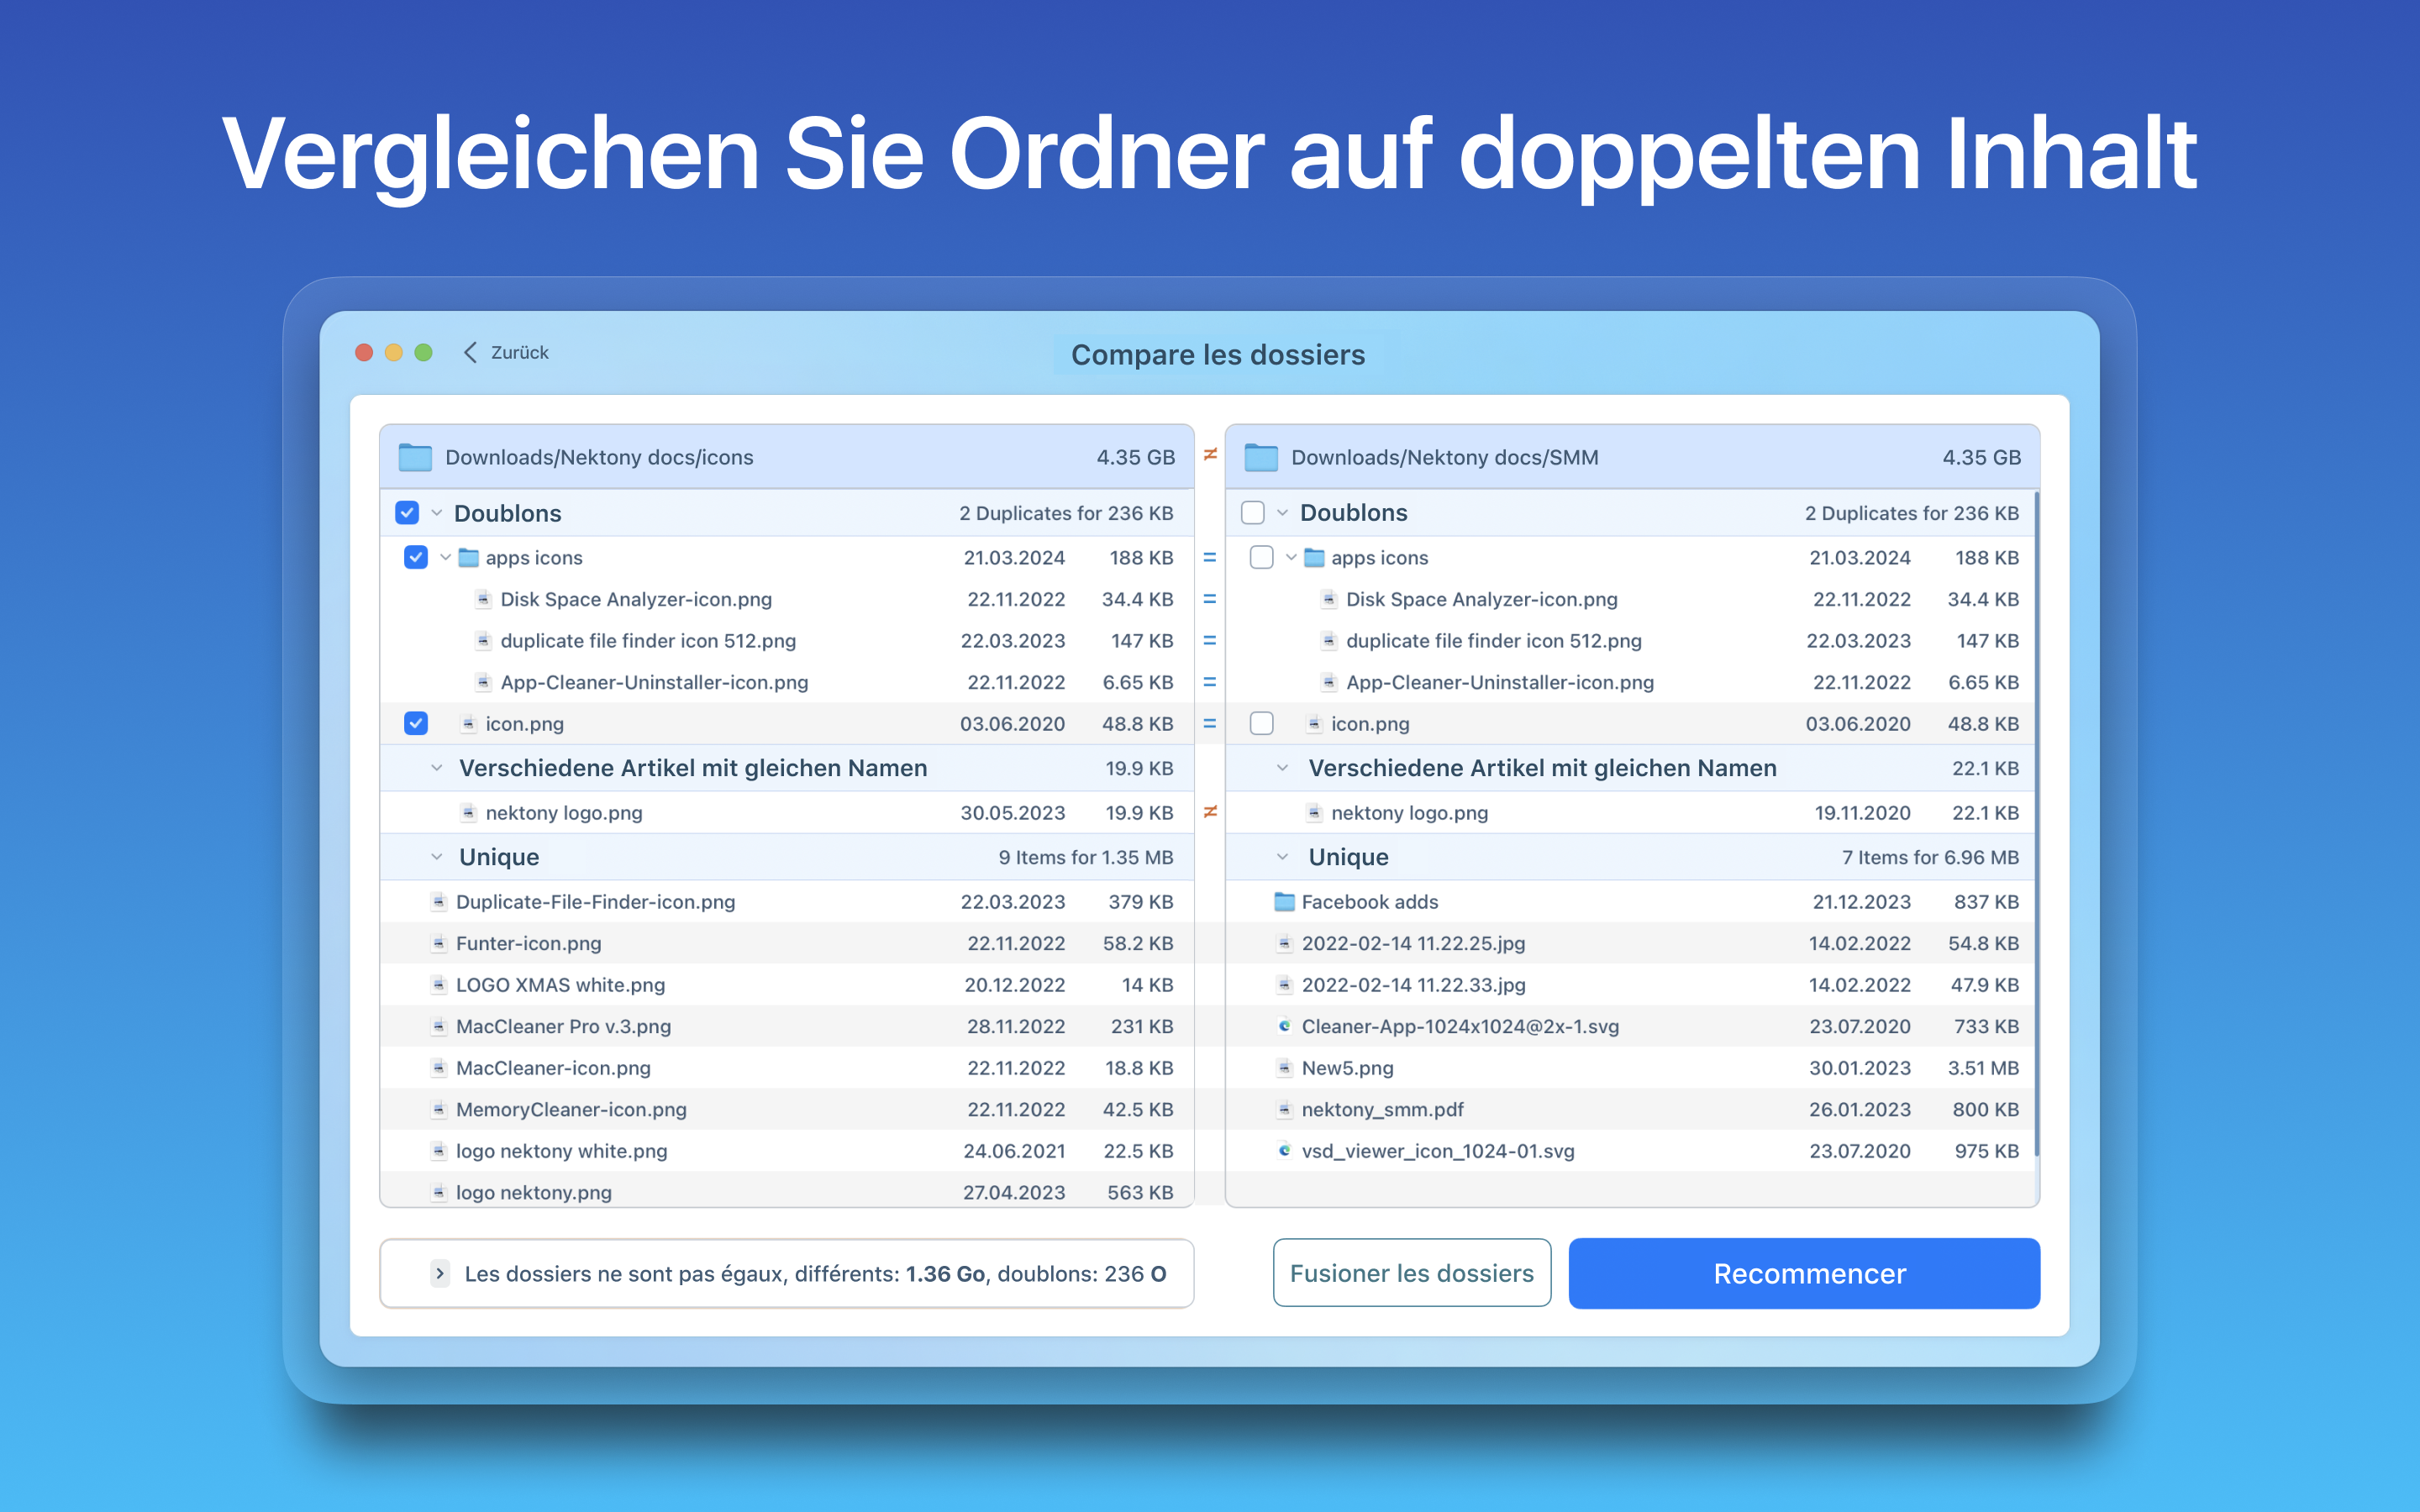Click the not-equal icon beside nektony logo.png
The image size is (2420, 1512).
(1210, 812)
